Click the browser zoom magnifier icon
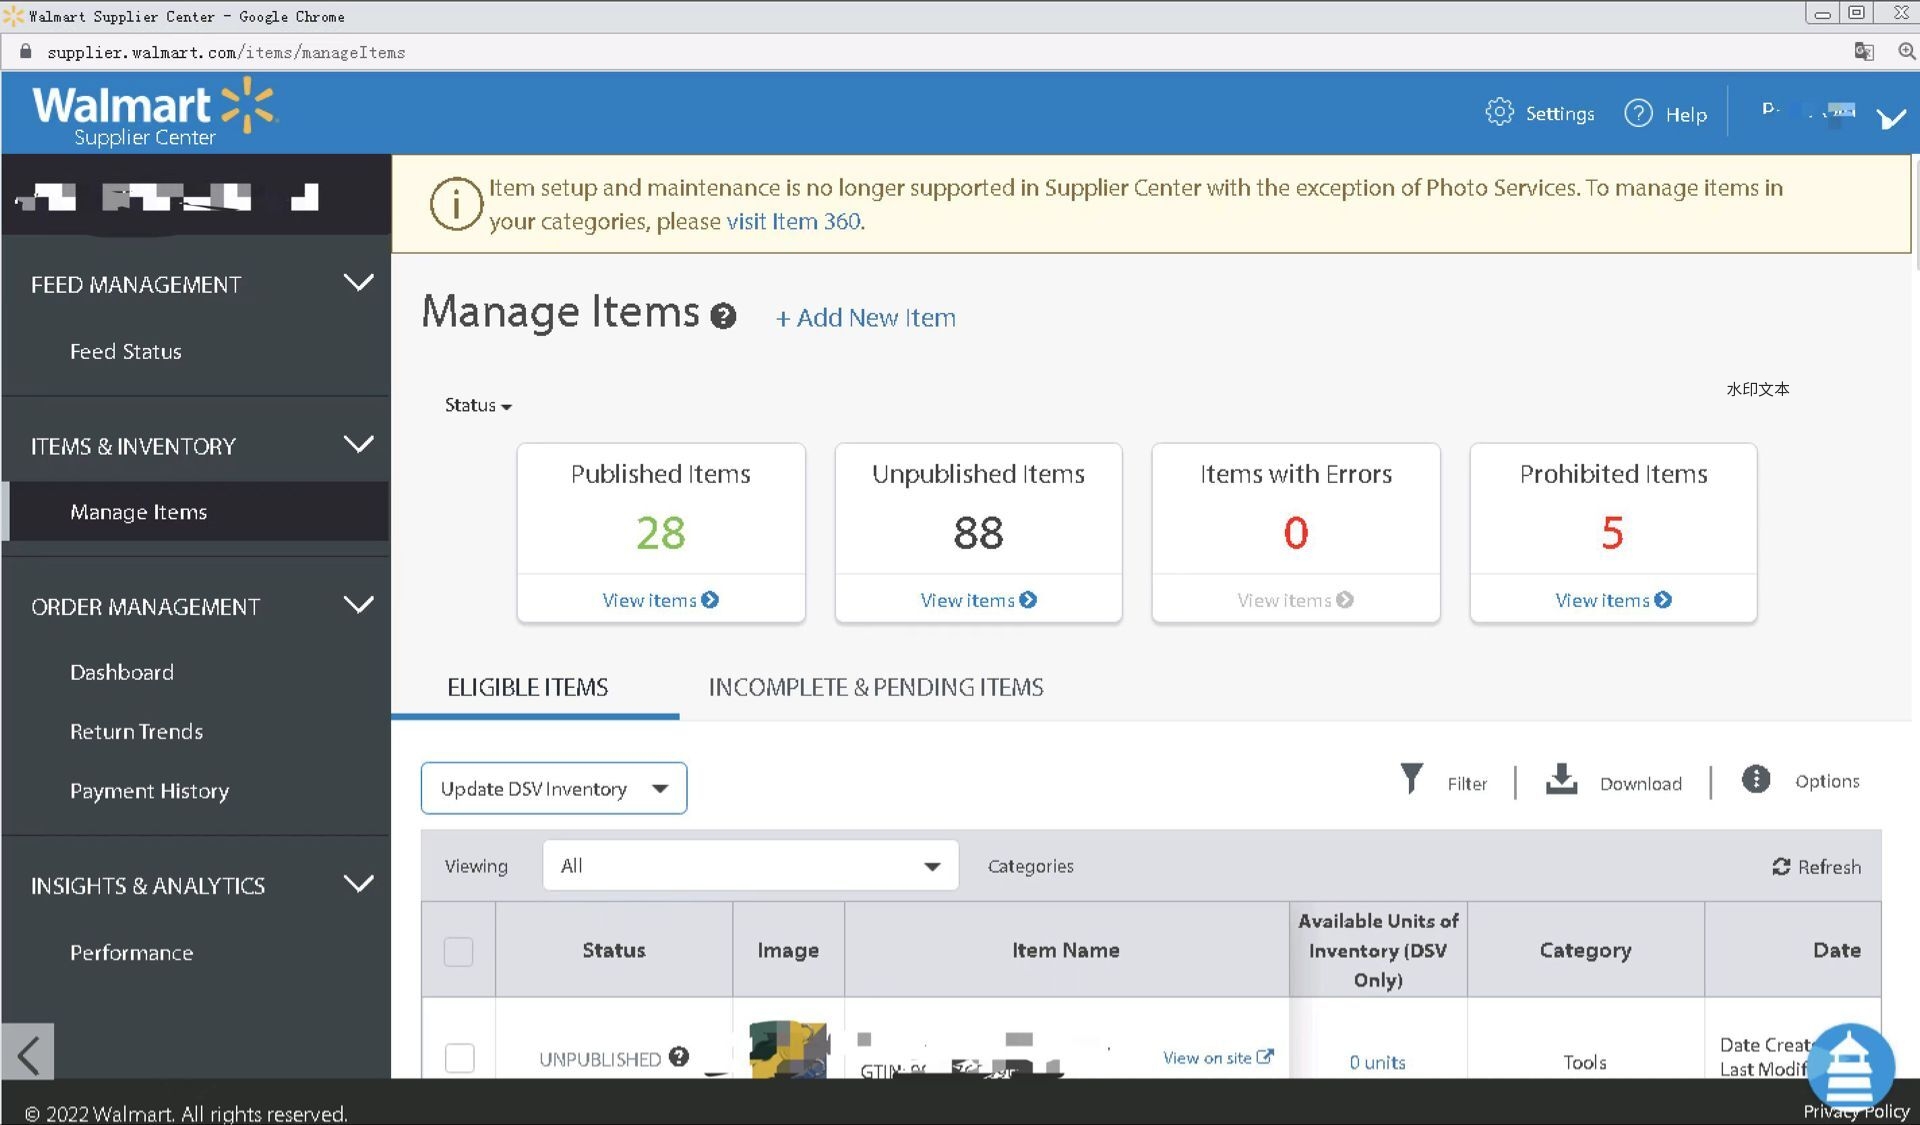The height and width of the screenshot is (1125, 1920). (x=1906, y=52)
